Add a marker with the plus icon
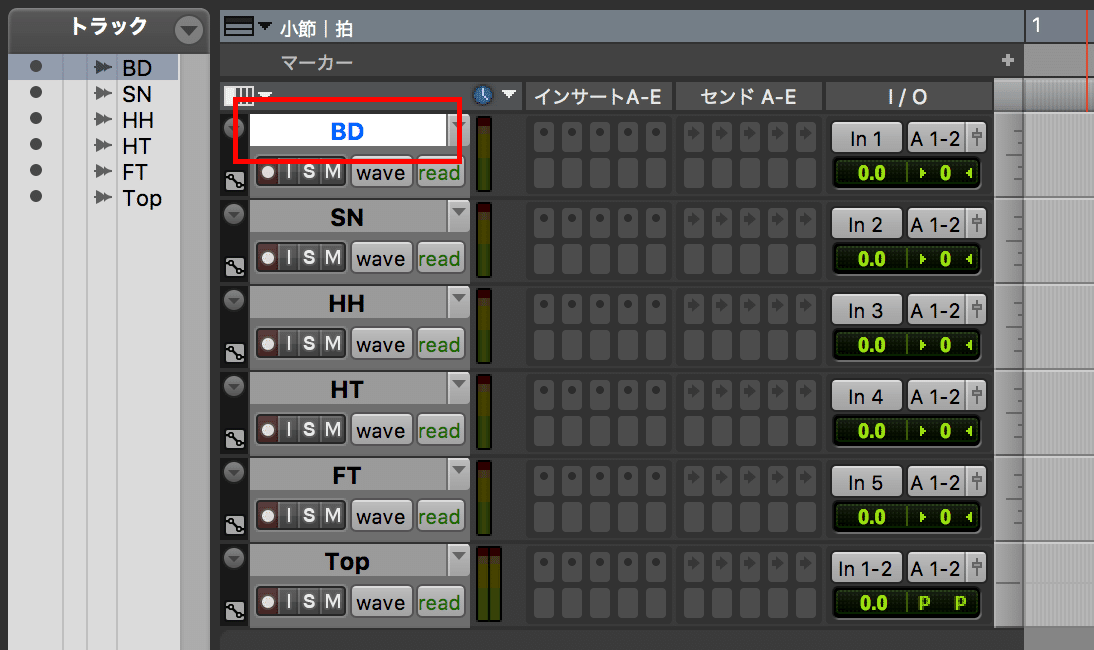Viewport: 1094px width, 650px height. click(x=1007, y=61)
